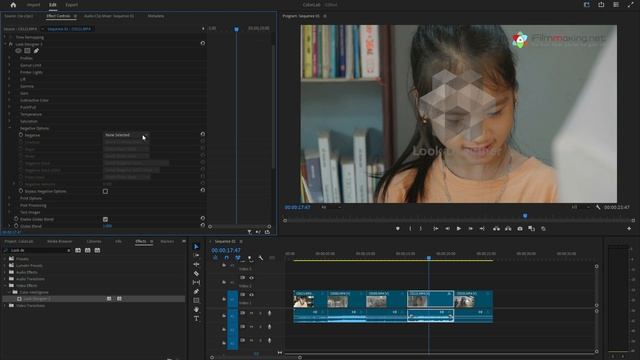This screenshot has width=640, height=360.
Task: Select the Rectangle tool
Action: (196, 300)
